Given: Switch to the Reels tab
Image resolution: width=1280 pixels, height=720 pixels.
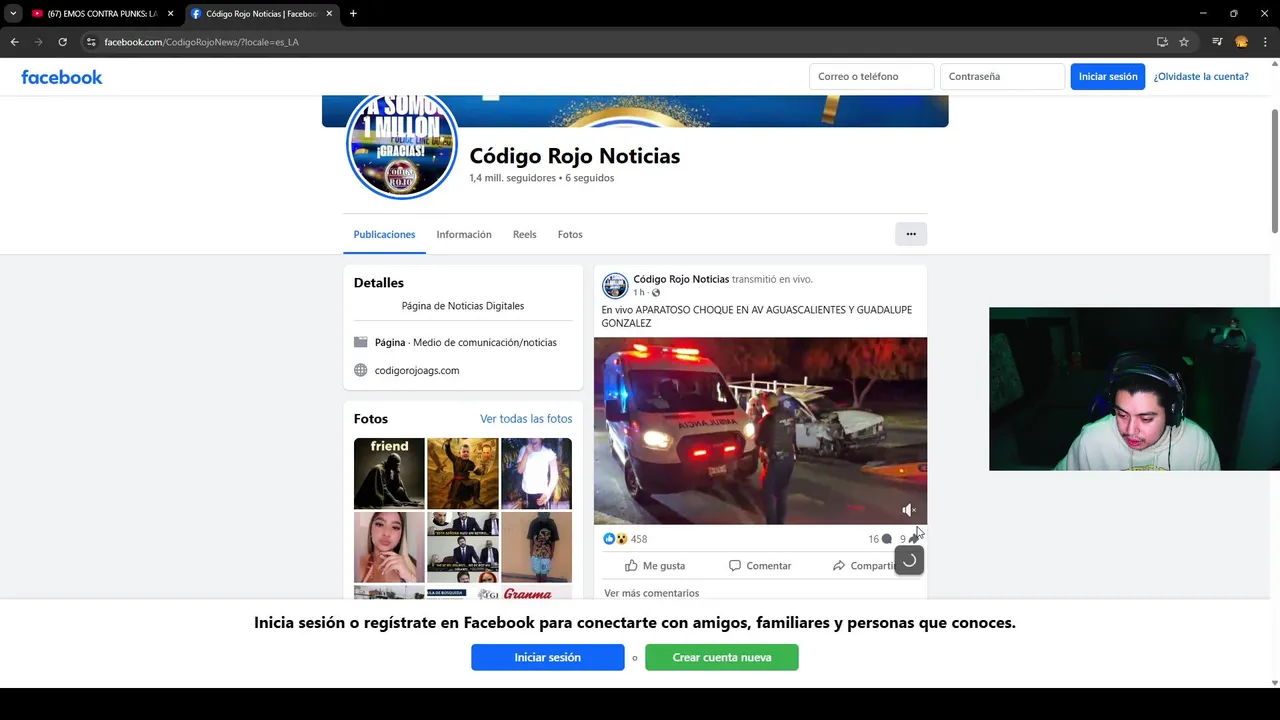Looking at the screenshot, I should point(525,234).
